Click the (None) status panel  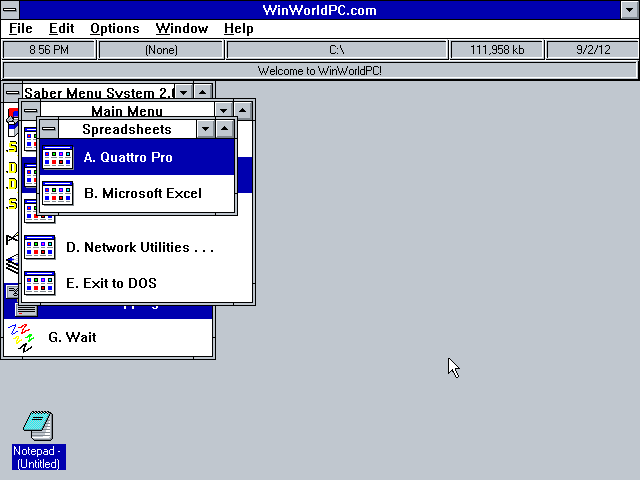161,50
